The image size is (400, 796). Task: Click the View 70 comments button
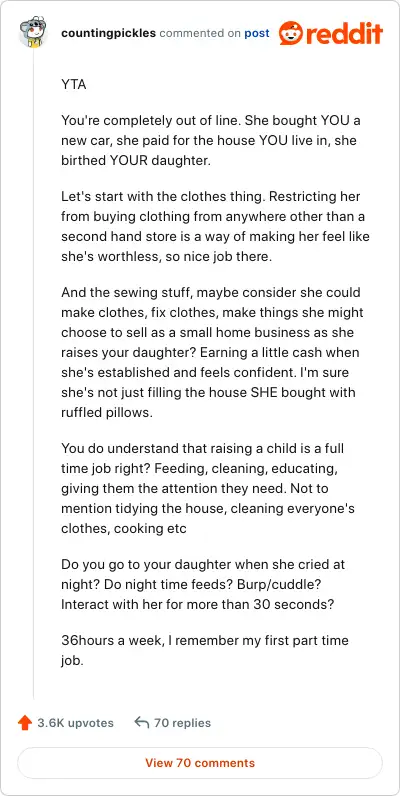click(x=200, y=762)
